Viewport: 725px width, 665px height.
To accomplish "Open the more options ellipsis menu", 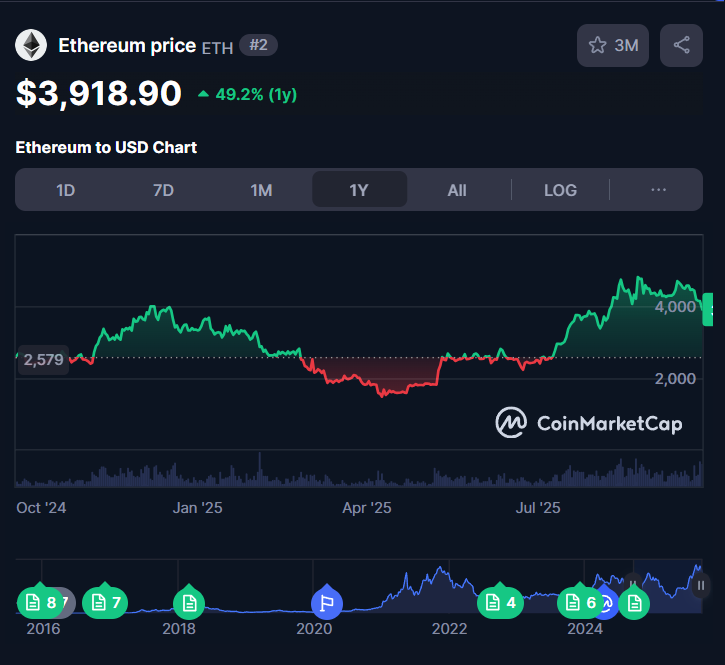I will (x=658, y=190).
